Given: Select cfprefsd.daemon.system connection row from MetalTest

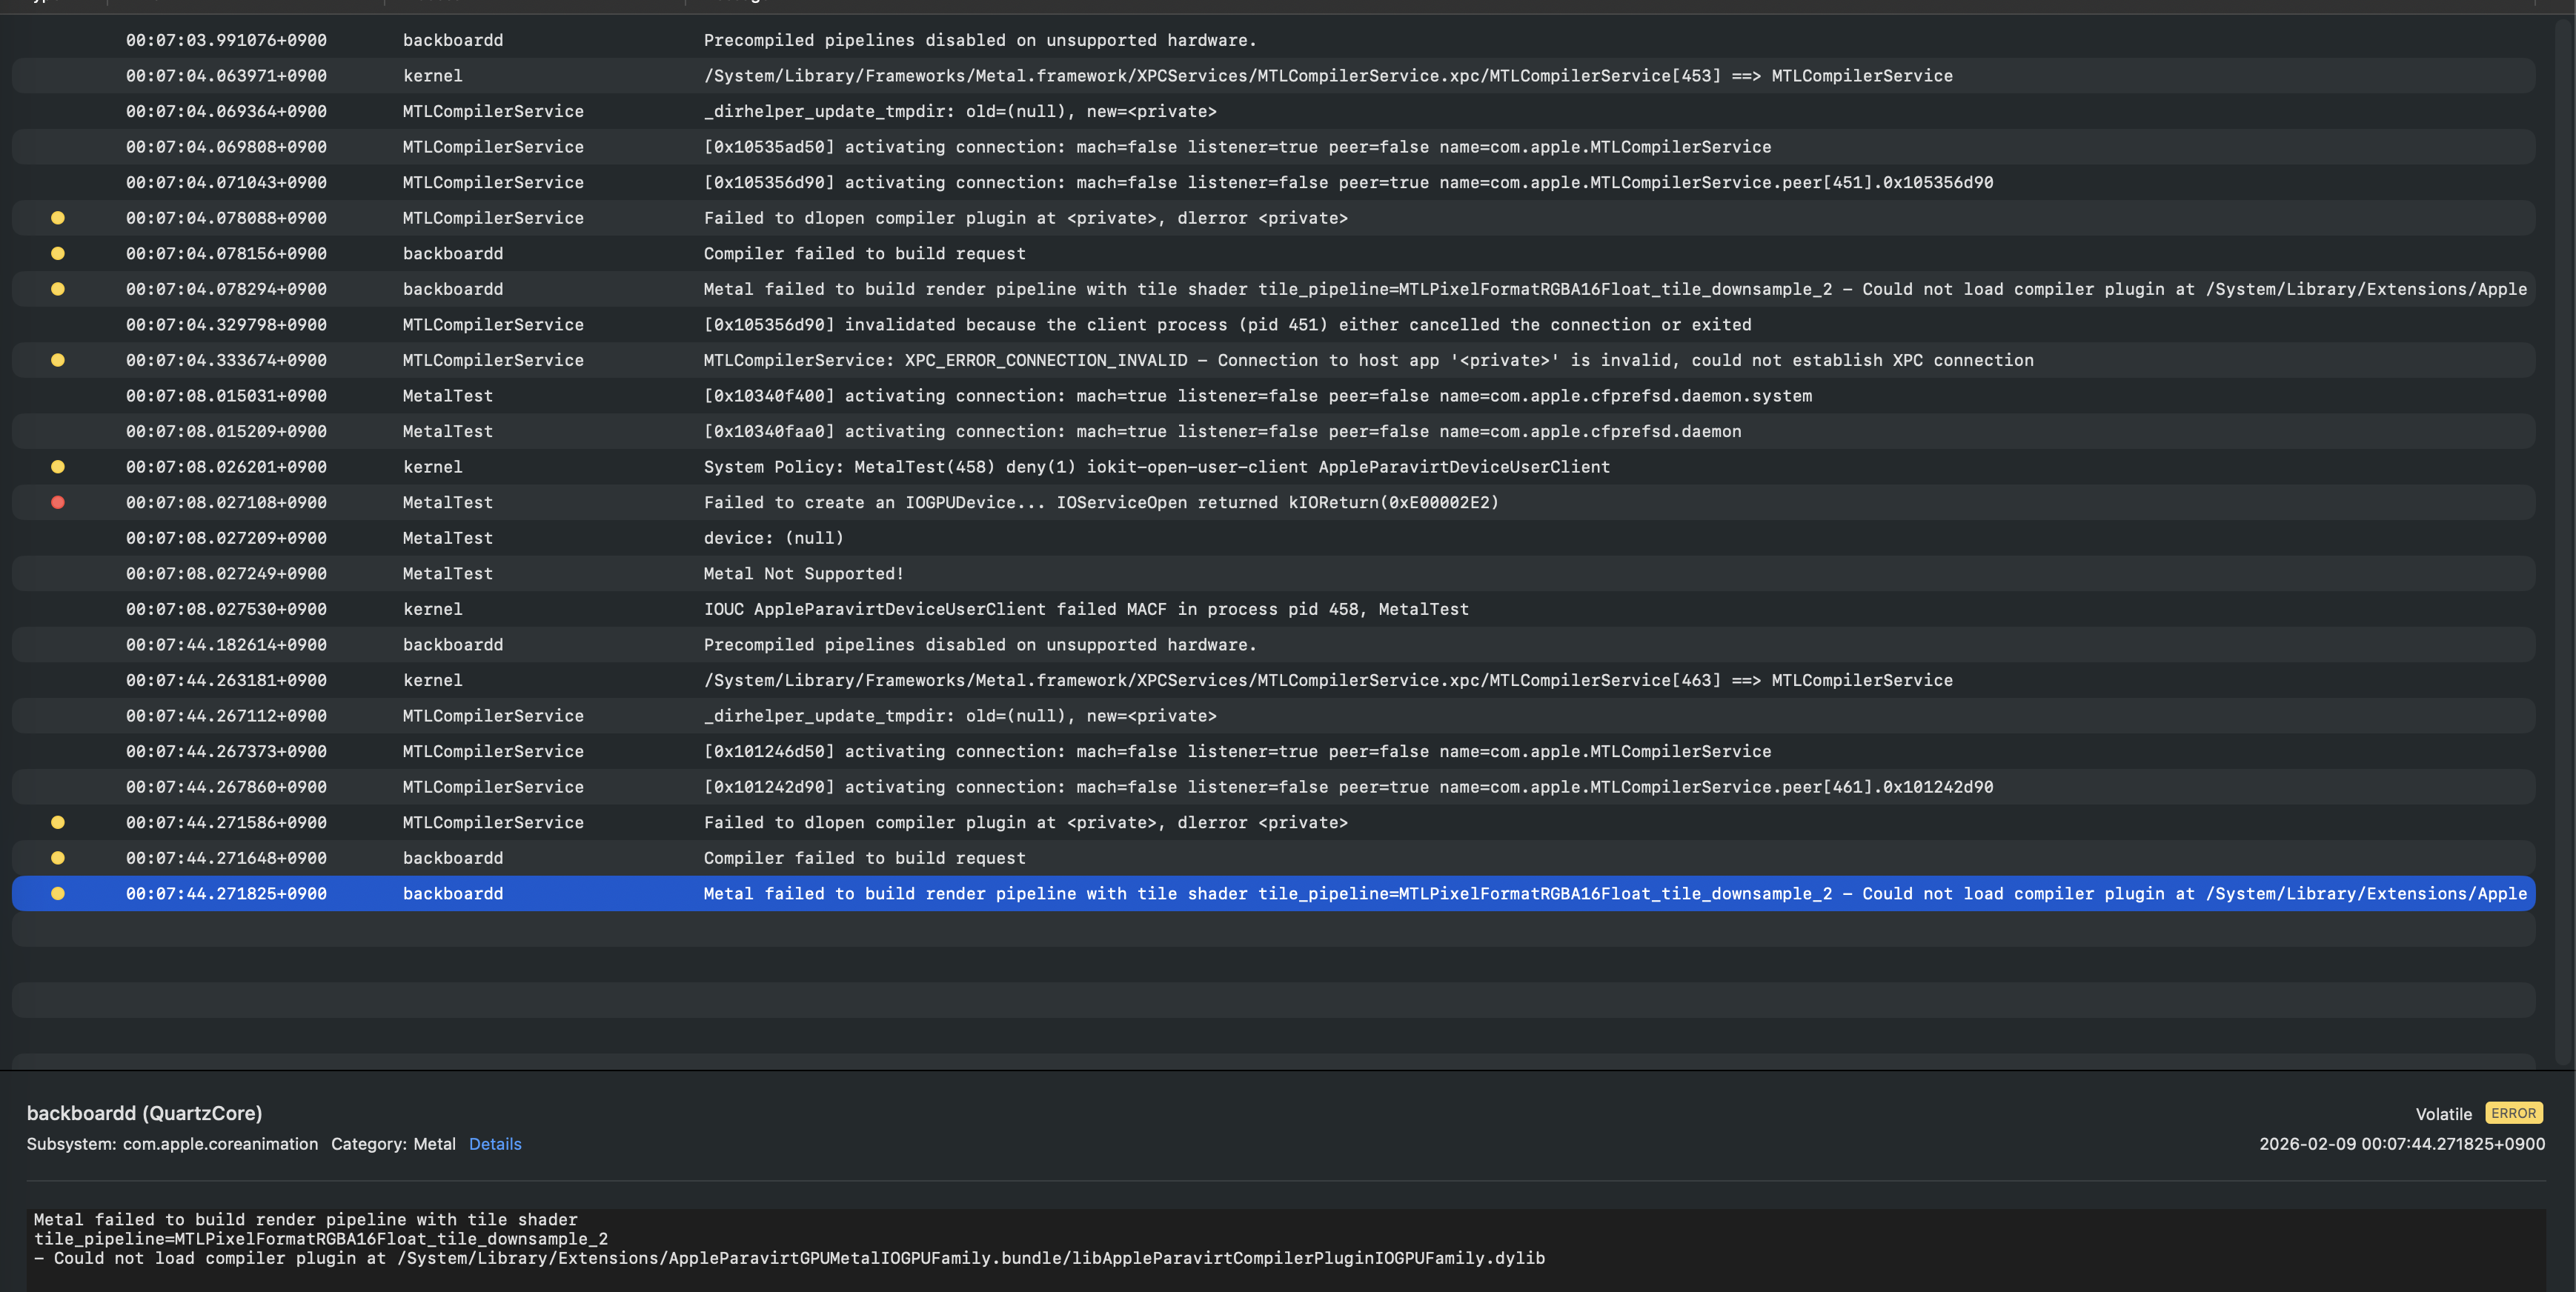Looking at the screenshot, I should [1257, 396].
